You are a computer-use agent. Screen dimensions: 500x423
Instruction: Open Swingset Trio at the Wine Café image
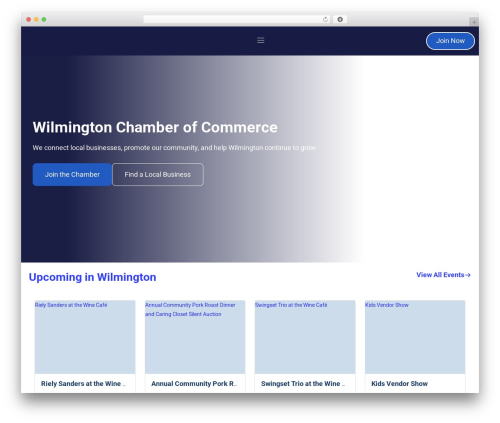click(305, 337)
